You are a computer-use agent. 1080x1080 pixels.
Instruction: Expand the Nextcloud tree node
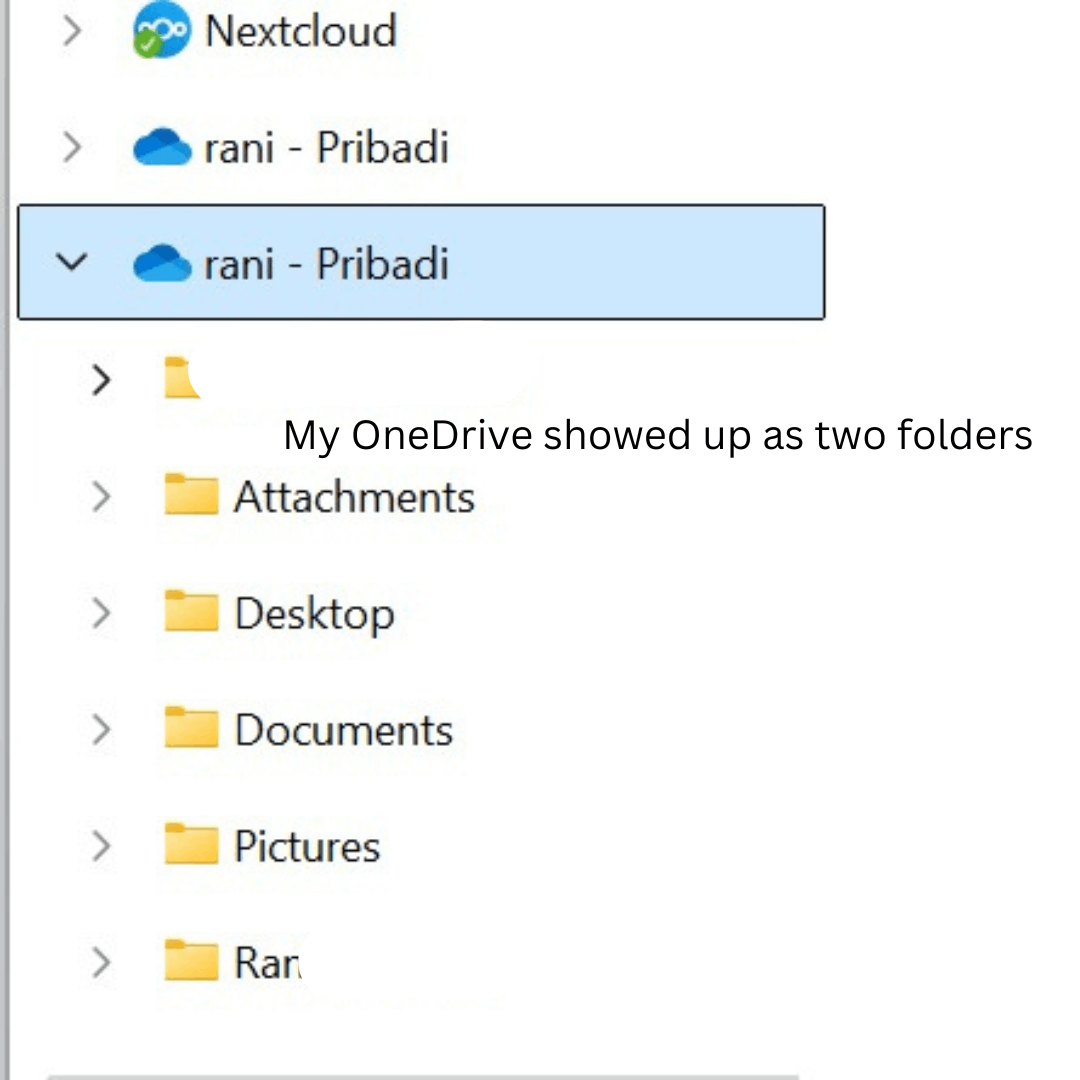click(71, 31)
